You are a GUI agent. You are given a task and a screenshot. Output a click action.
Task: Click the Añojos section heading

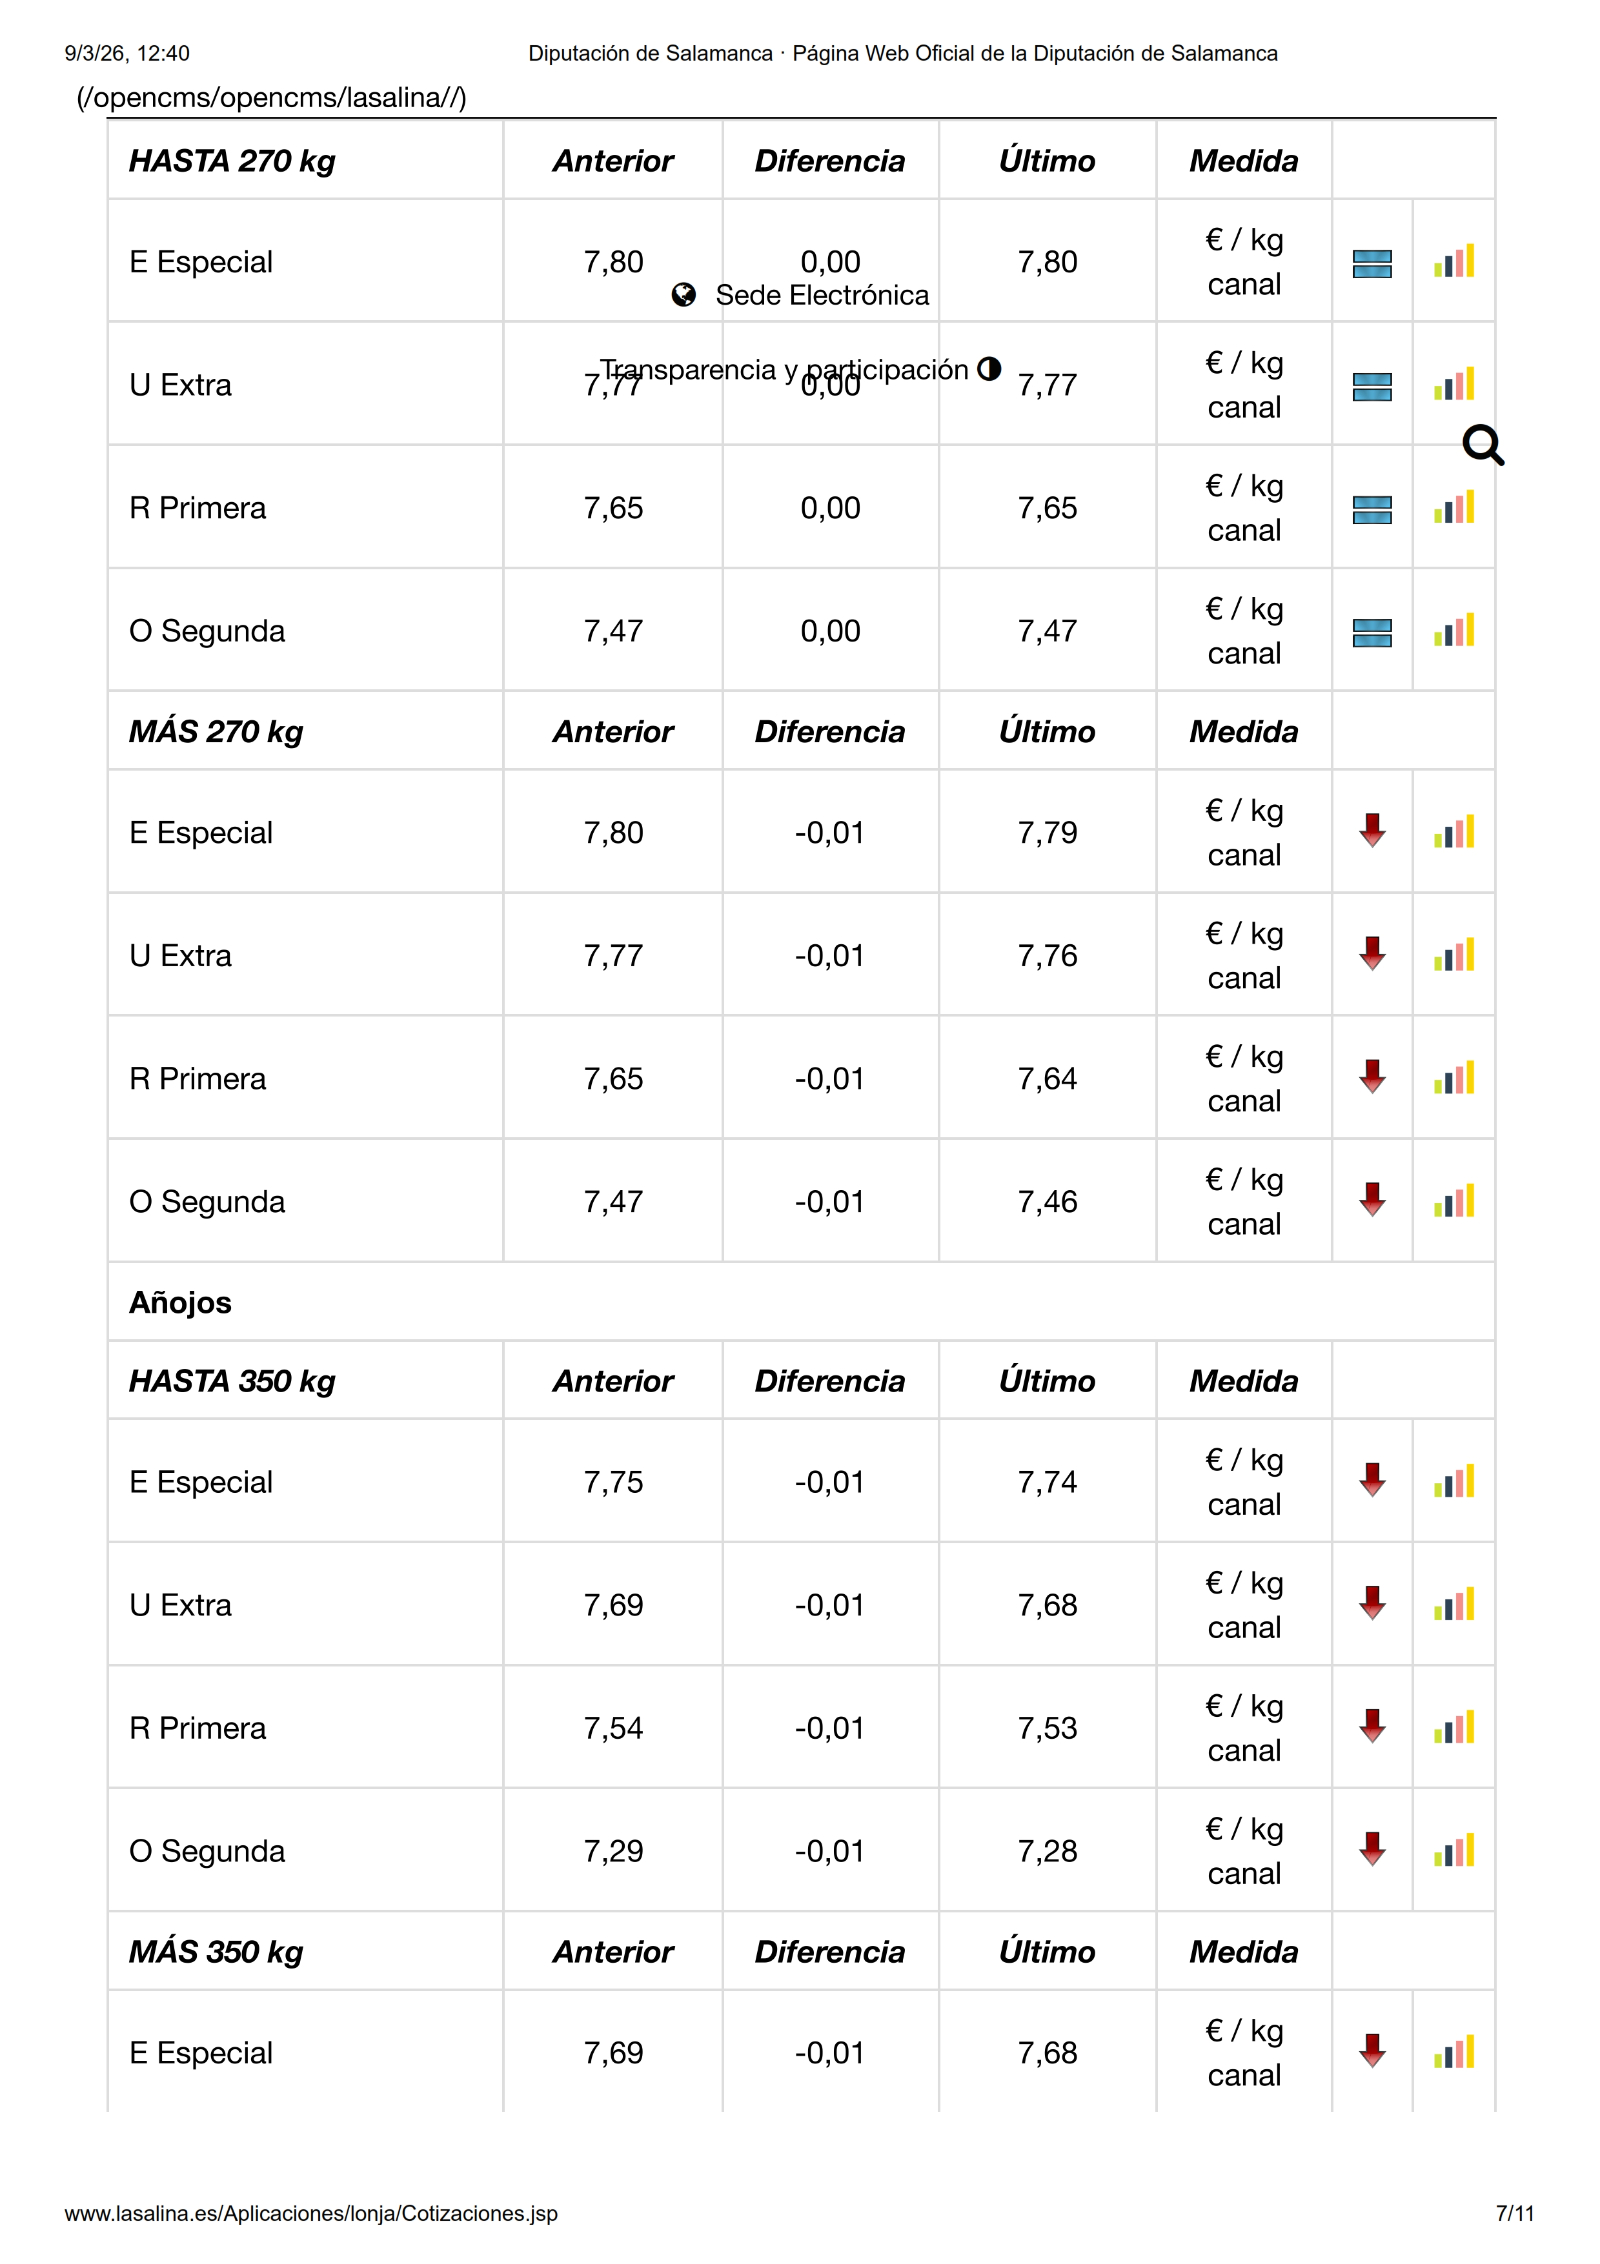click(180, 1302)
